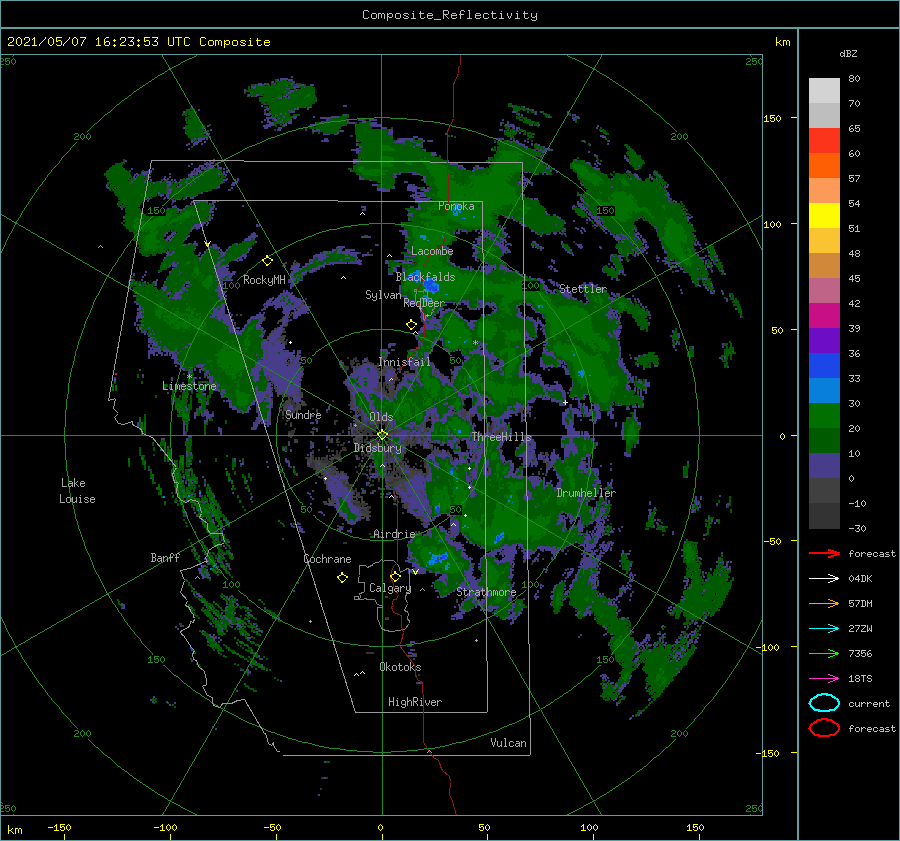Click the 54 dBZ yellow color swatch
The image size is (900, 841).
(x=824, y=215)
